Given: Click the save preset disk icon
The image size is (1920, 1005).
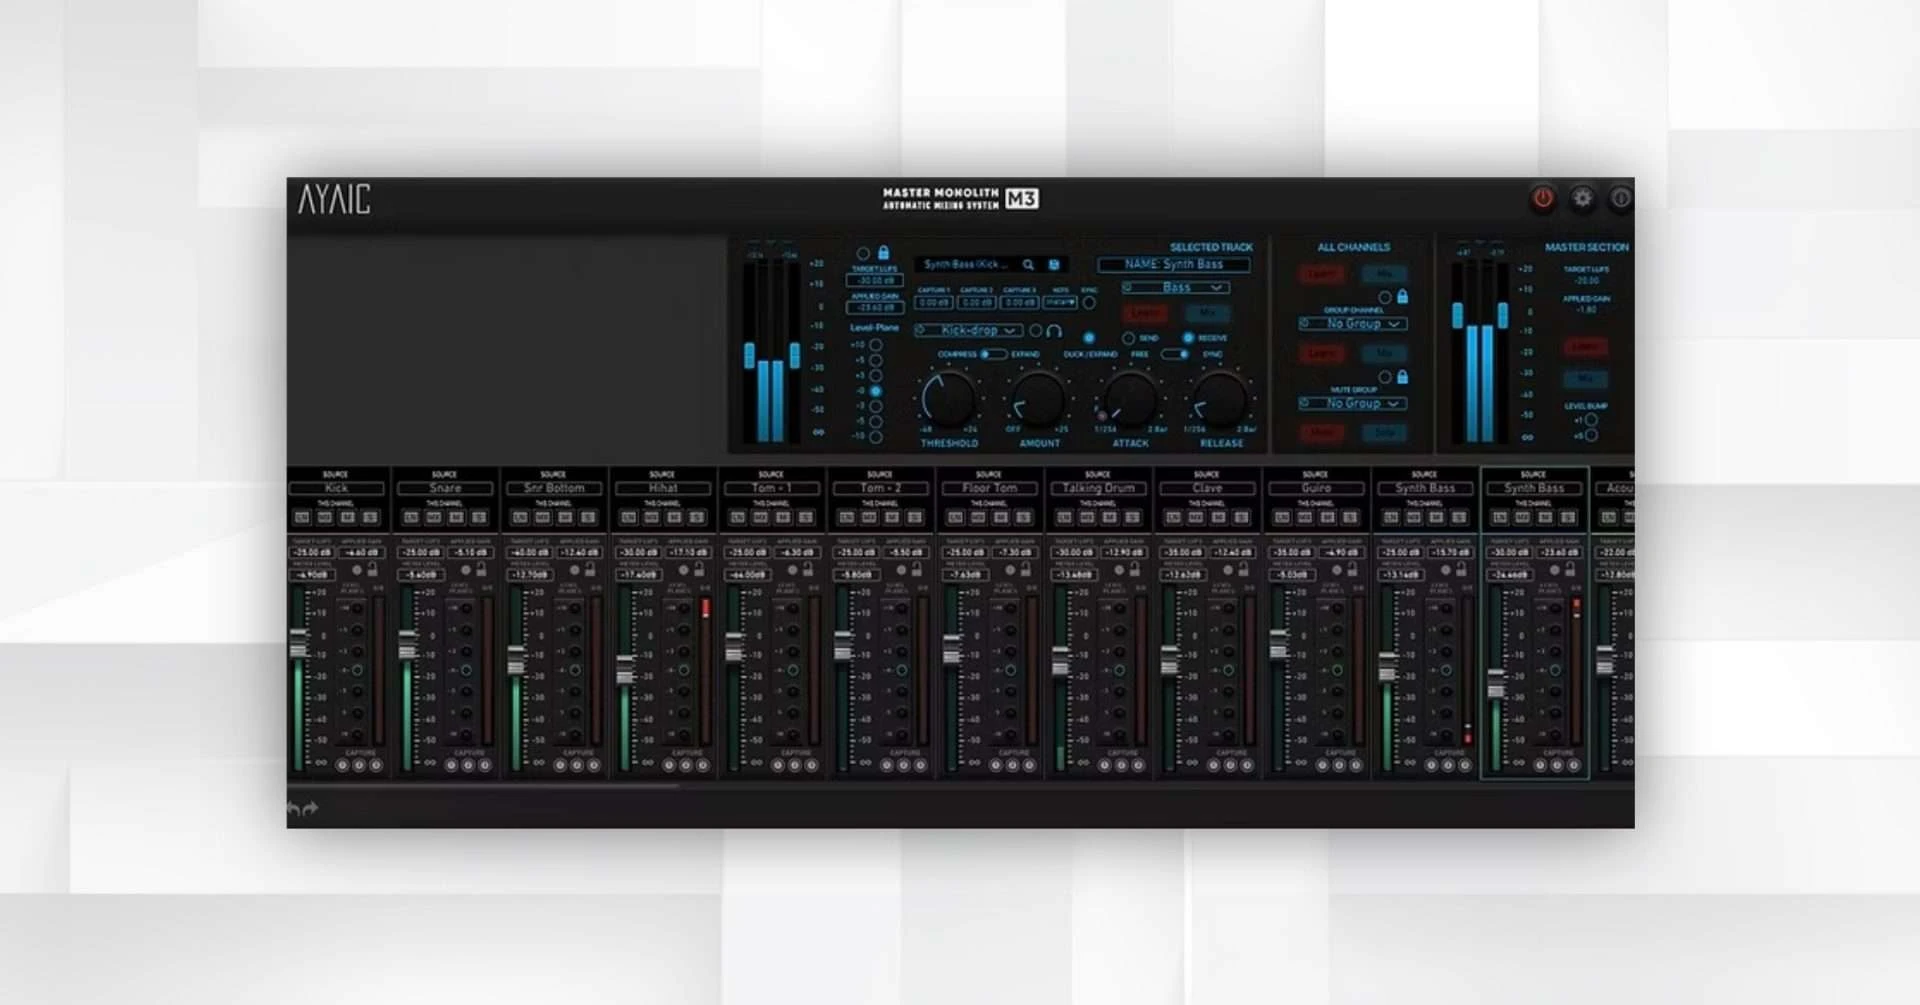Looking at the screenshot, I should point(1054,265).
